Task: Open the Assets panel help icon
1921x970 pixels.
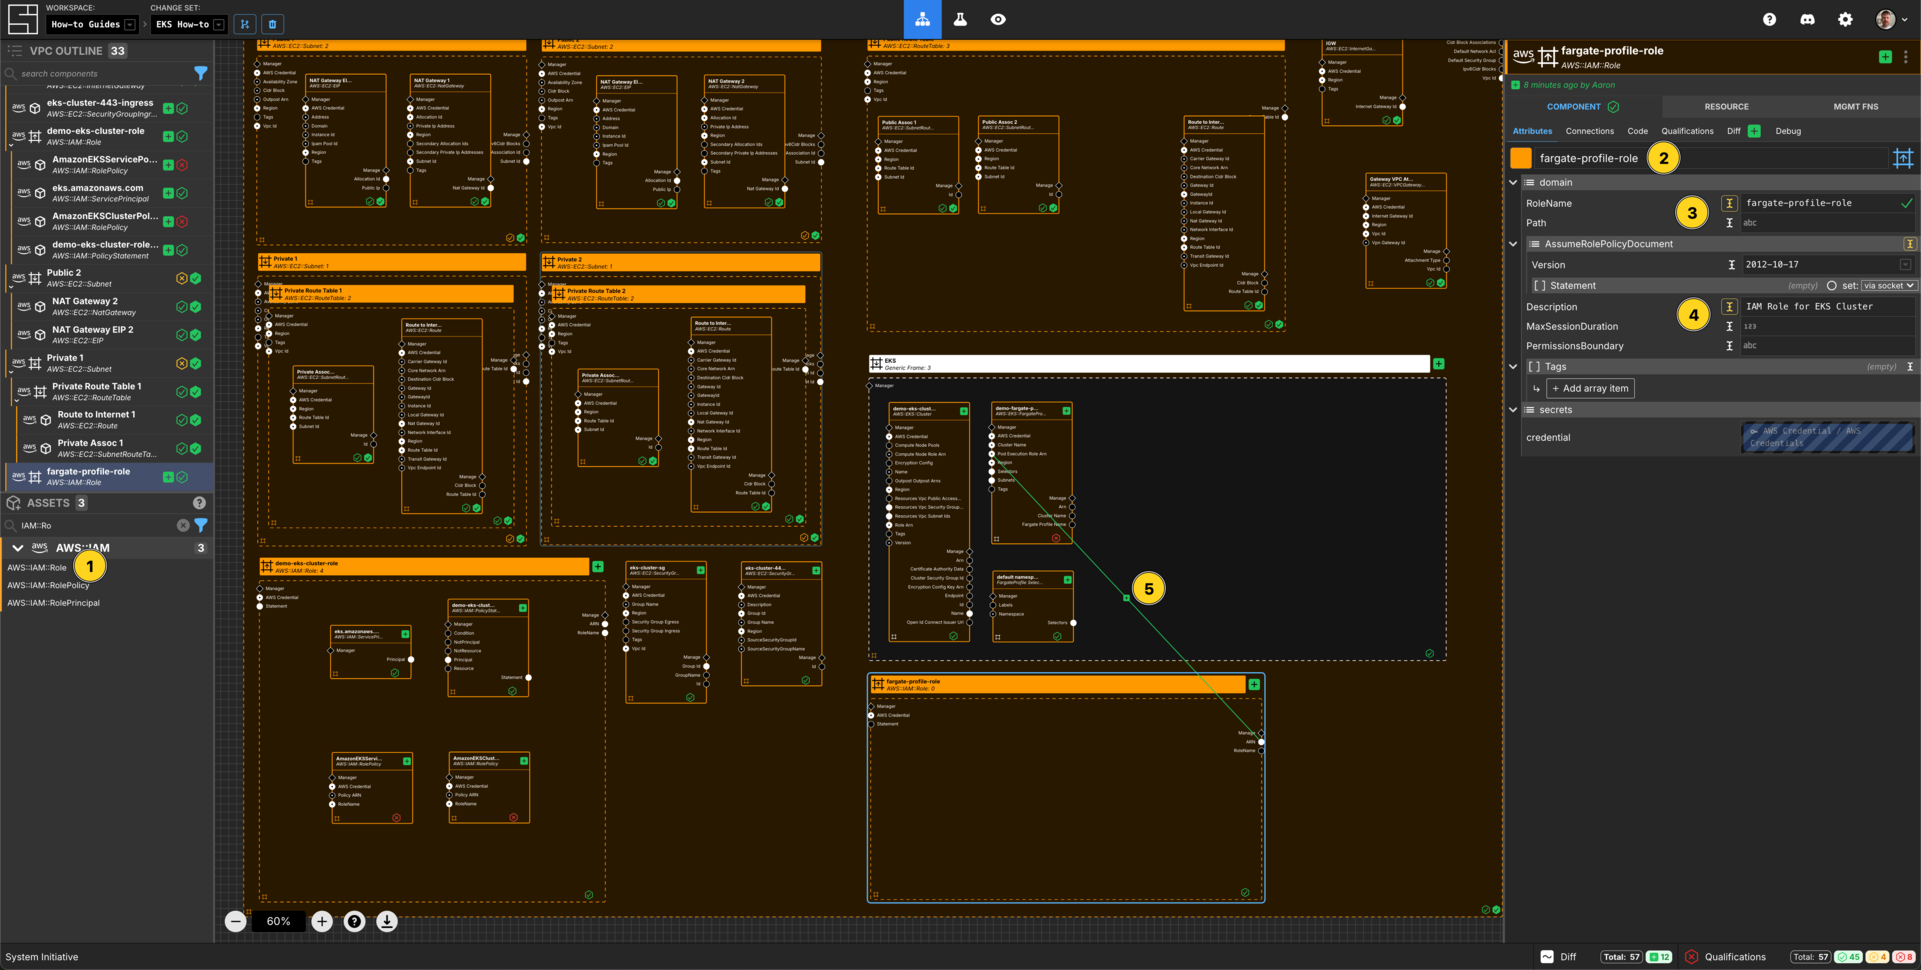Action: coord(199,503)
